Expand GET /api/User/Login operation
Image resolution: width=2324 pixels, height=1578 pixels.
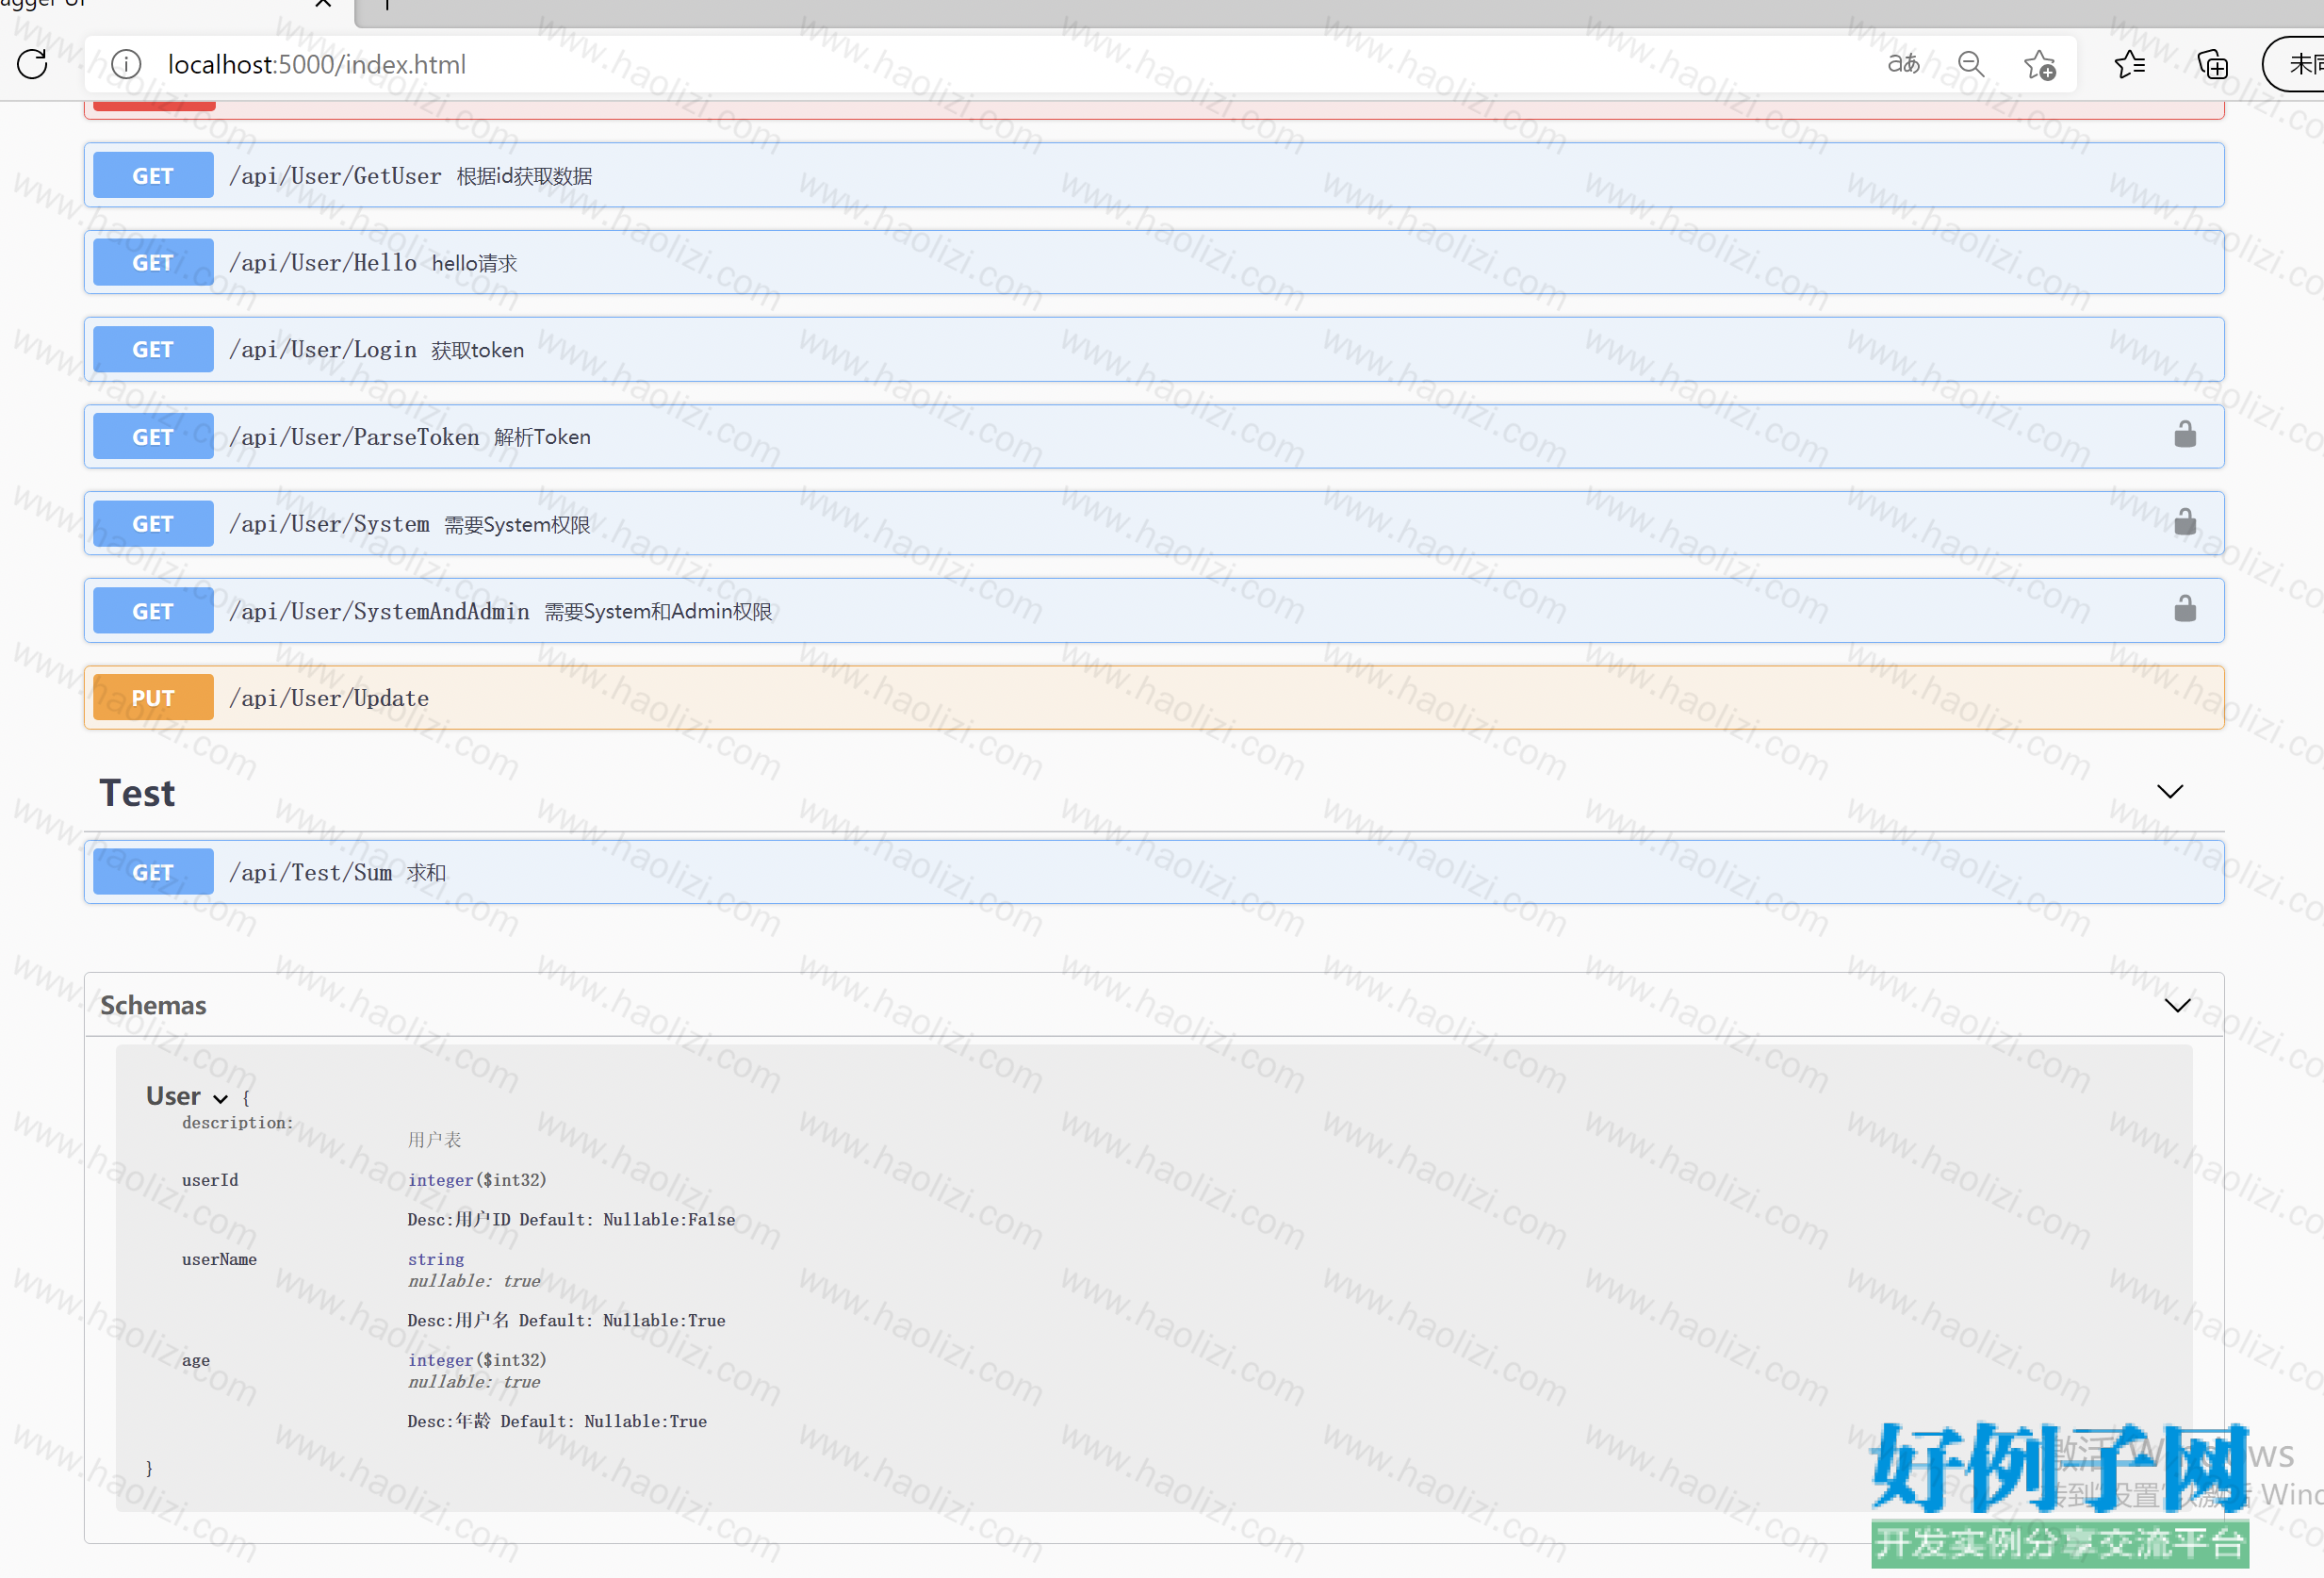click(1153, 349)
